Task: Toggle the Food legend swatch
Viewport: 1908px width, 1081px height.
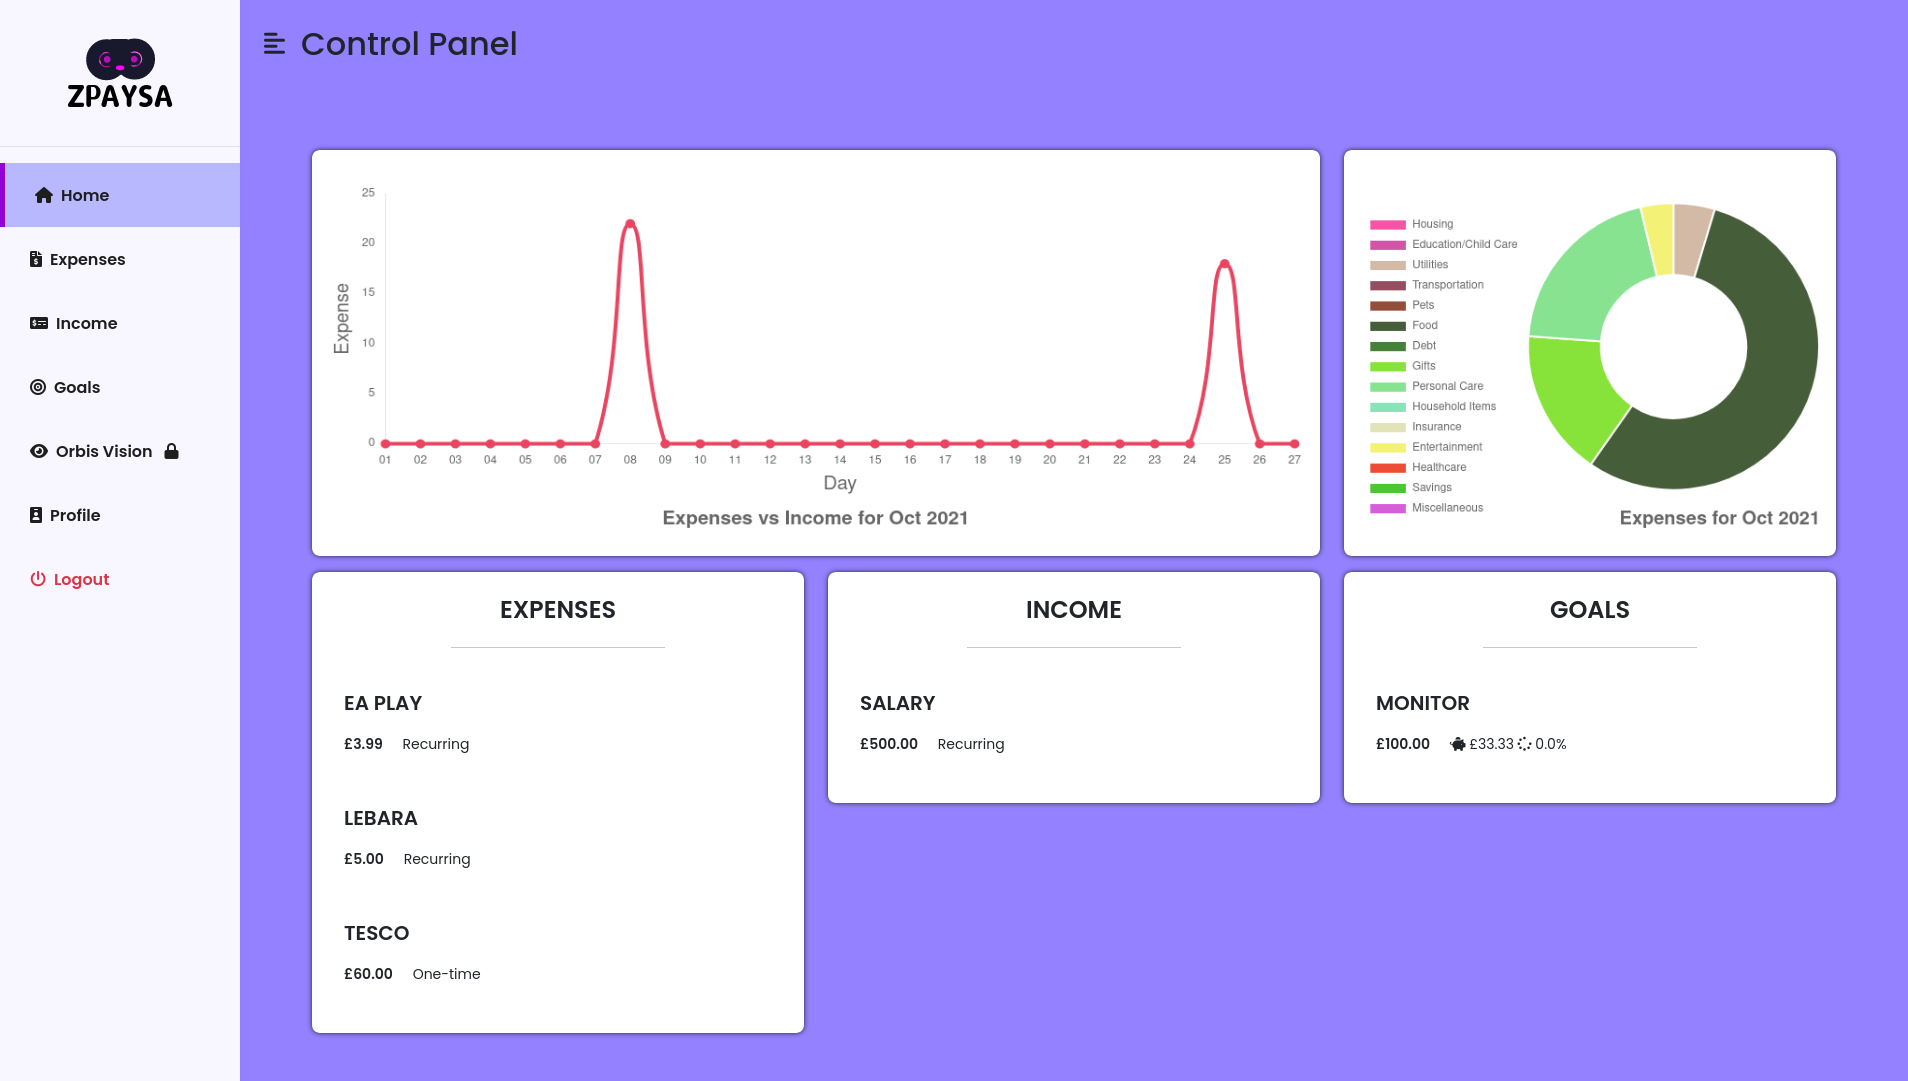Action: (1387, 326)
